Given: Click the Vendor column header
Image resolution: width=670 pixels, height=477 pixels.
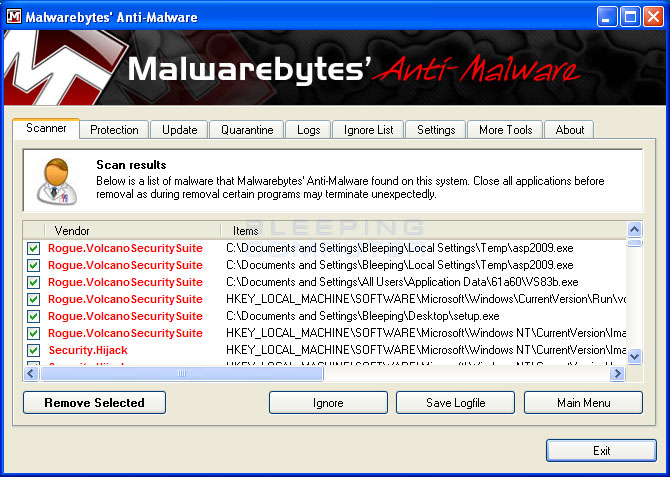Looking at the screenshot, I should coord(132,231).
